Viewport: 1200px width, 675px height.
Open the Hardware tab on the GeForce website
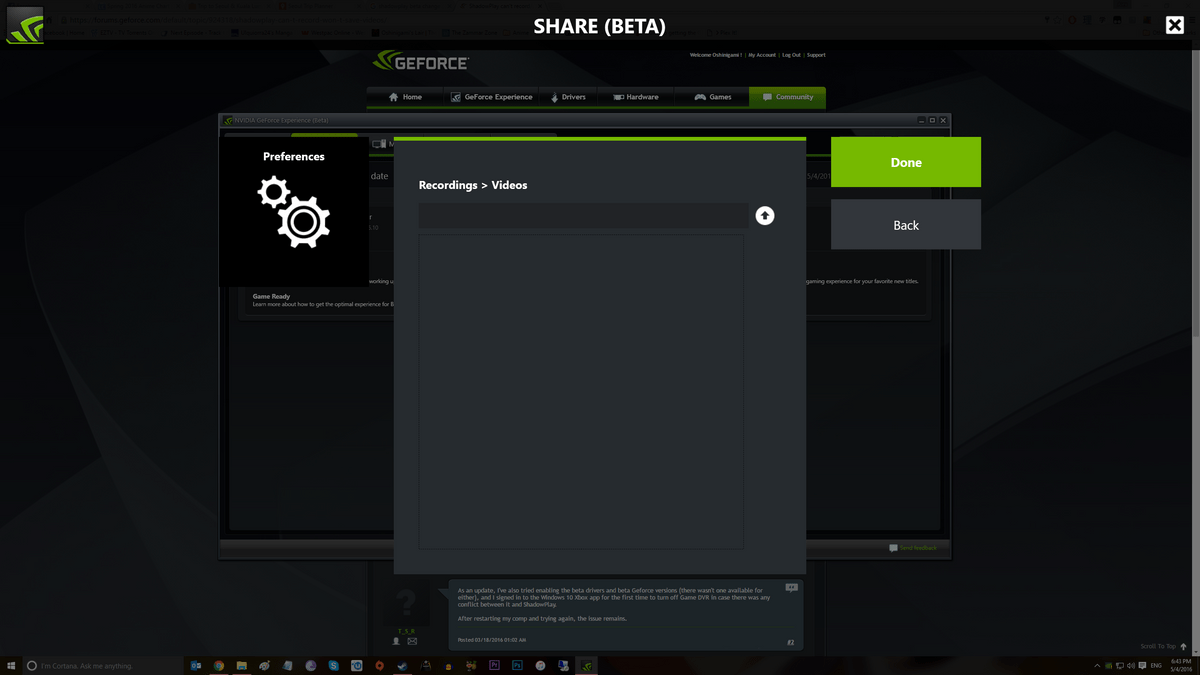(636, 97)
